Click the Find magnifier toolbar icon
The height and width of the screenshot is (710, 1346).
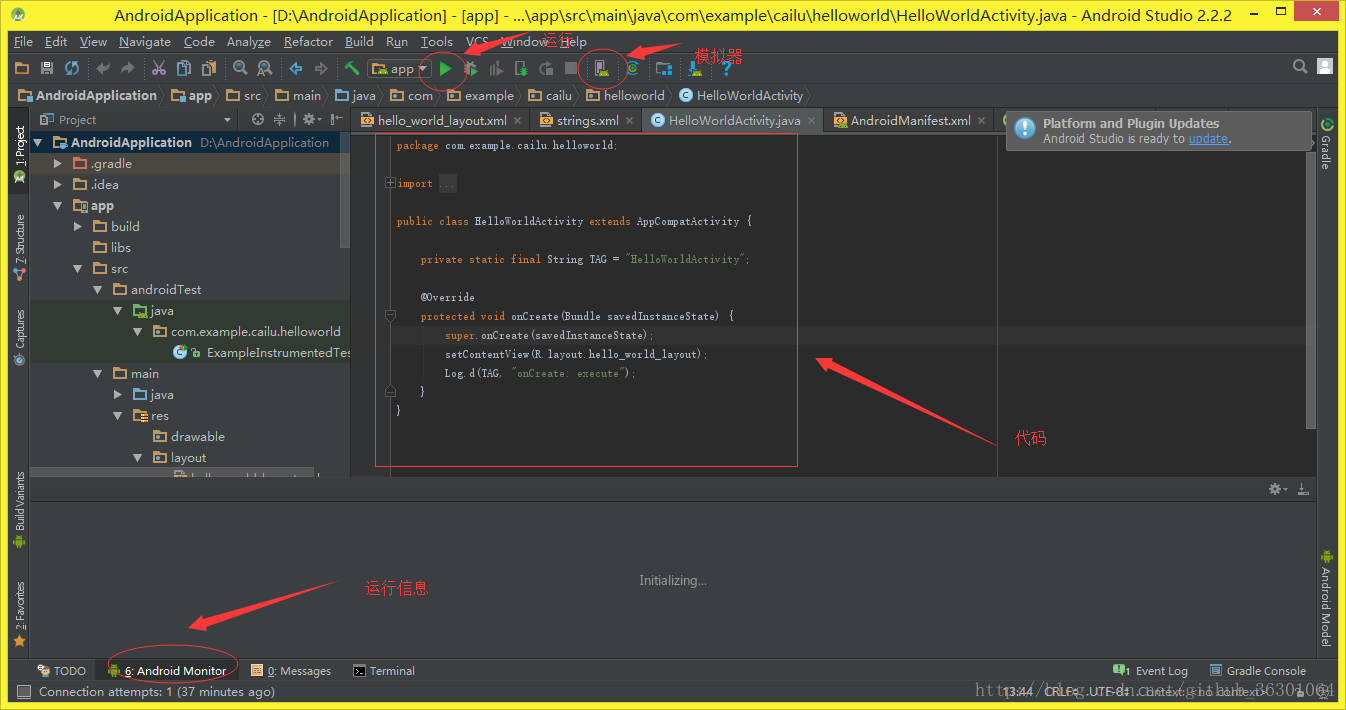(x=240, y=68)
